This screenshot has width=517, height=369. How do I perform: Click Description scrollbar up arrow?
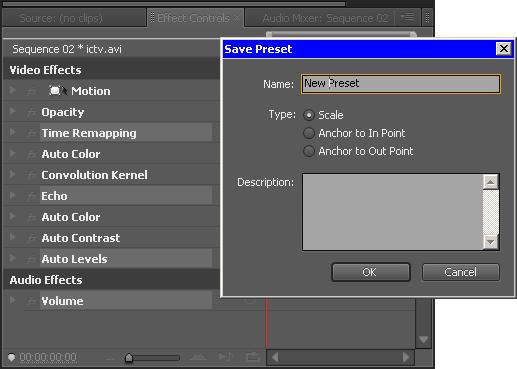491,182
